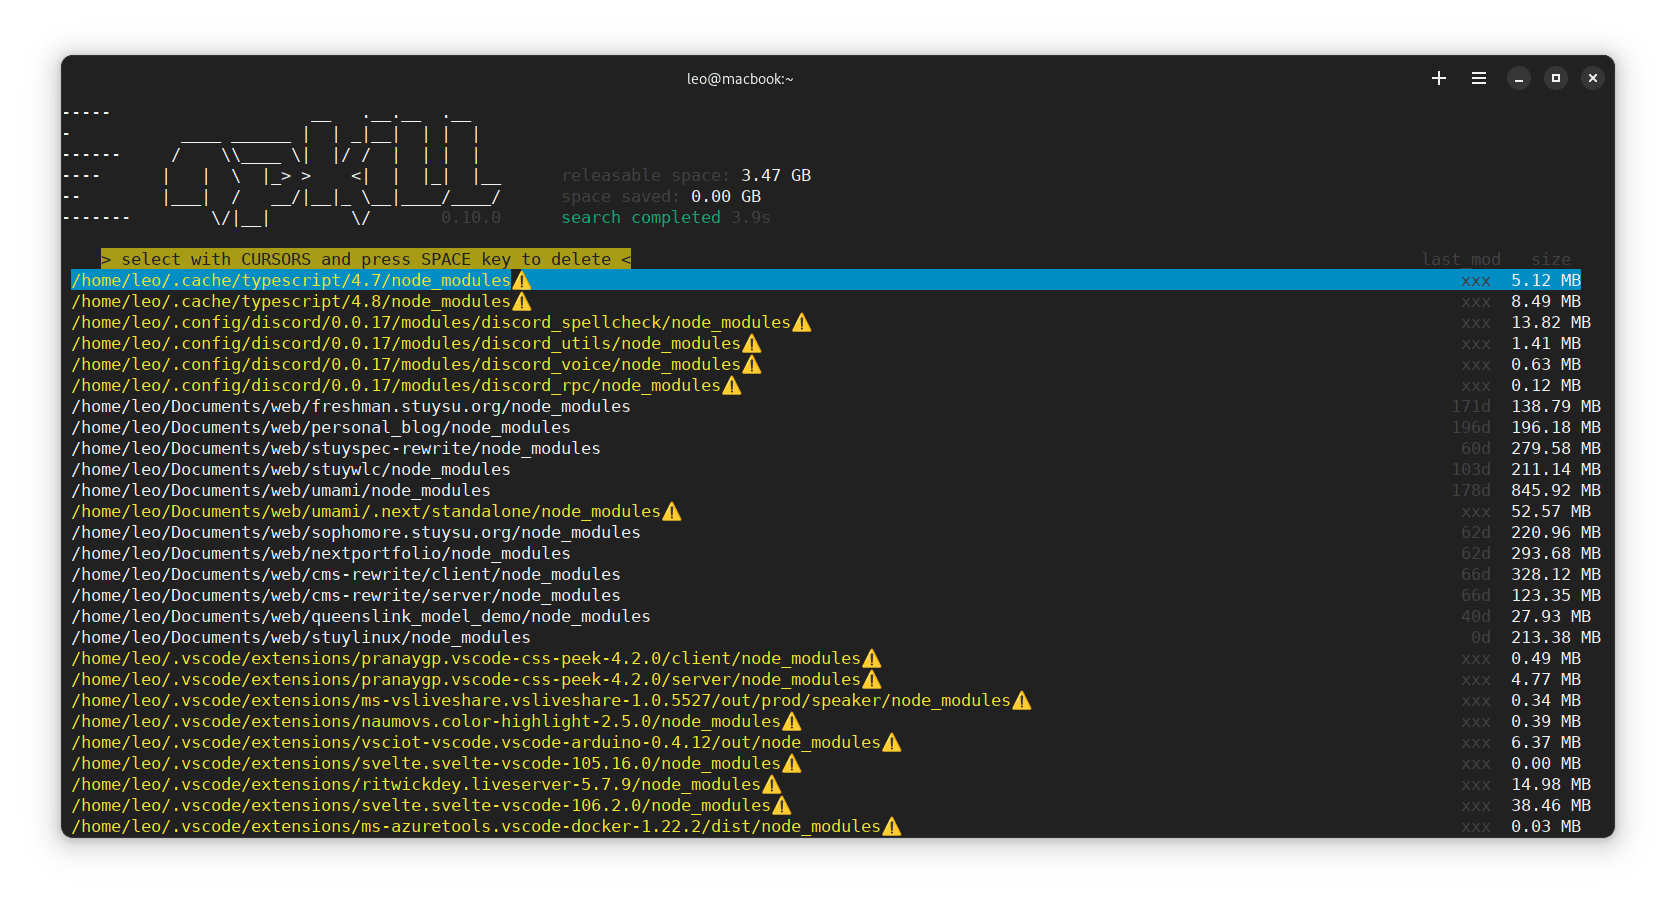
Task: Select /home/leo/.cache/typescript/4.7/node_modules path
Action: coord(291,281)
